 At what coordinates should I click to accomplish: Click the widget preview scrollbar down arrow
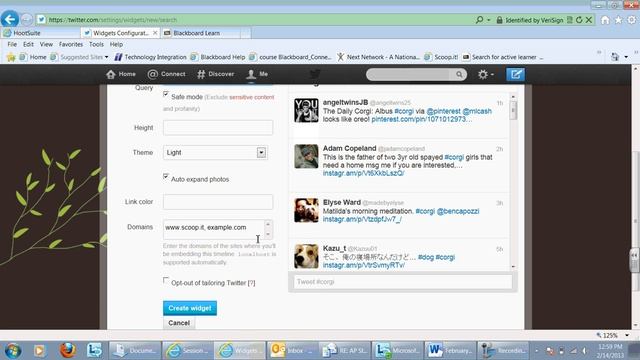(x=513, y=267)
